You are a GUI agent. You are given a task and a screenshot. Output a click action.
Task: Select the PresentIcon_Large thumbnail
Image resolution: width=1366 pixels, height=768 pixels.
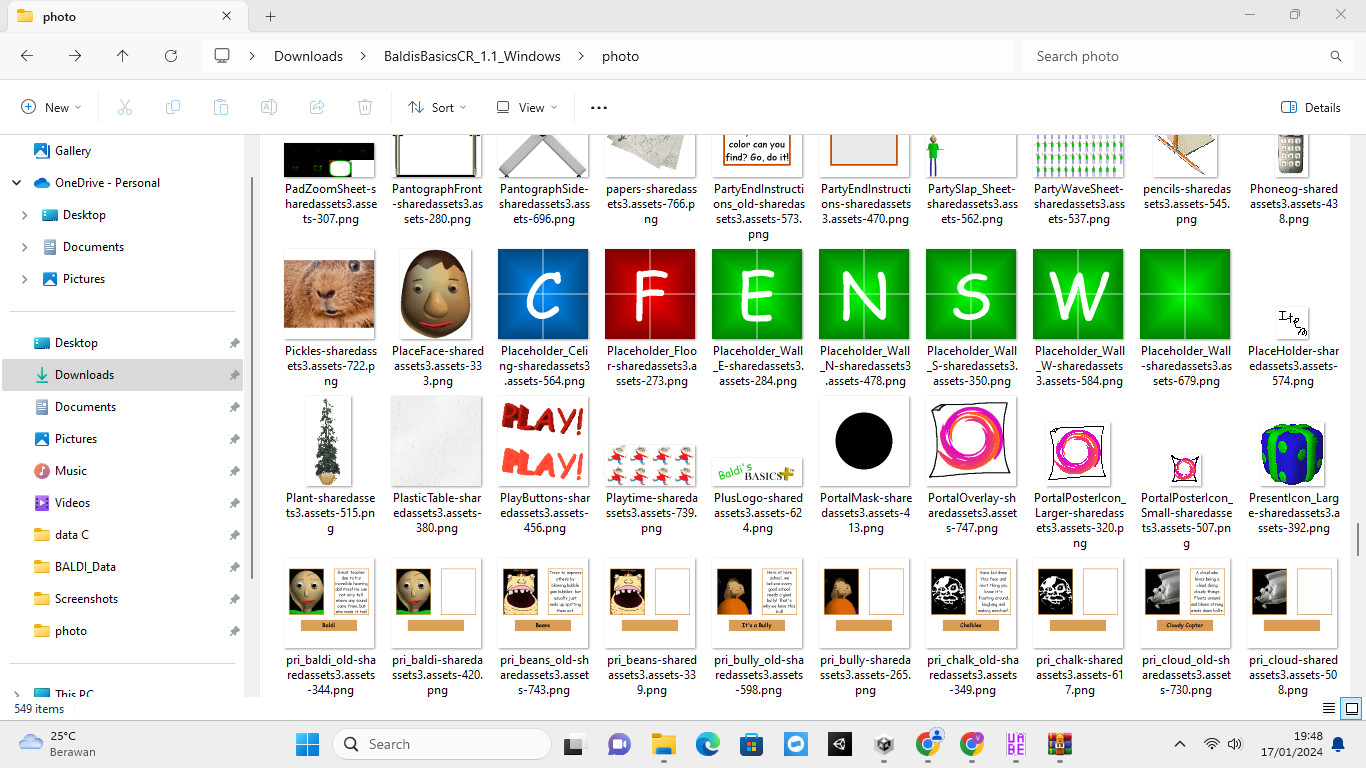point(1291,454)
